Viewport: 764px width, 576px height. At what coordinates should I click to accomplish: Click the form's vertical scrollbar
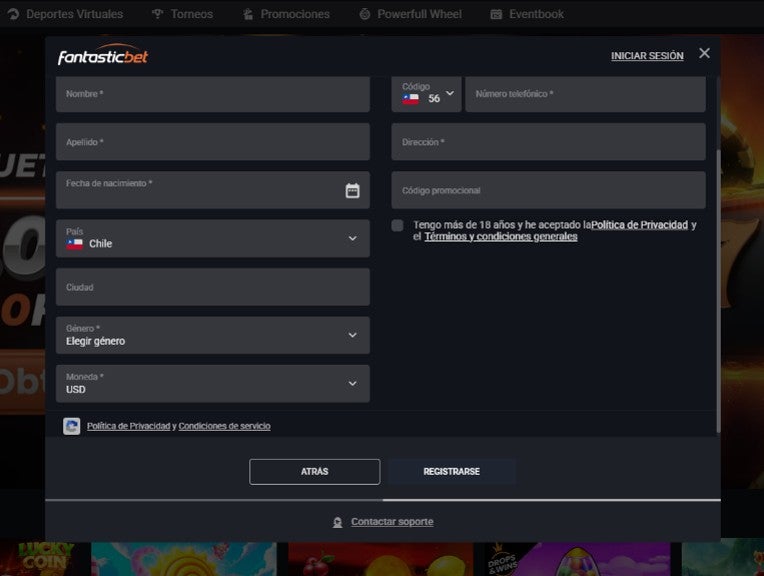click(718, 291)
